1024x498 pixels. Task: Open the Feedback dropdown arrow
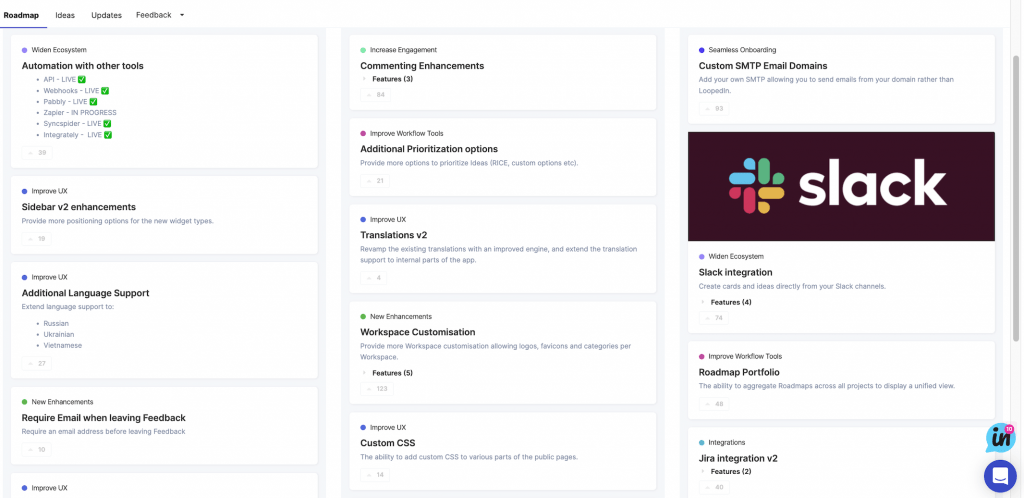182,15
